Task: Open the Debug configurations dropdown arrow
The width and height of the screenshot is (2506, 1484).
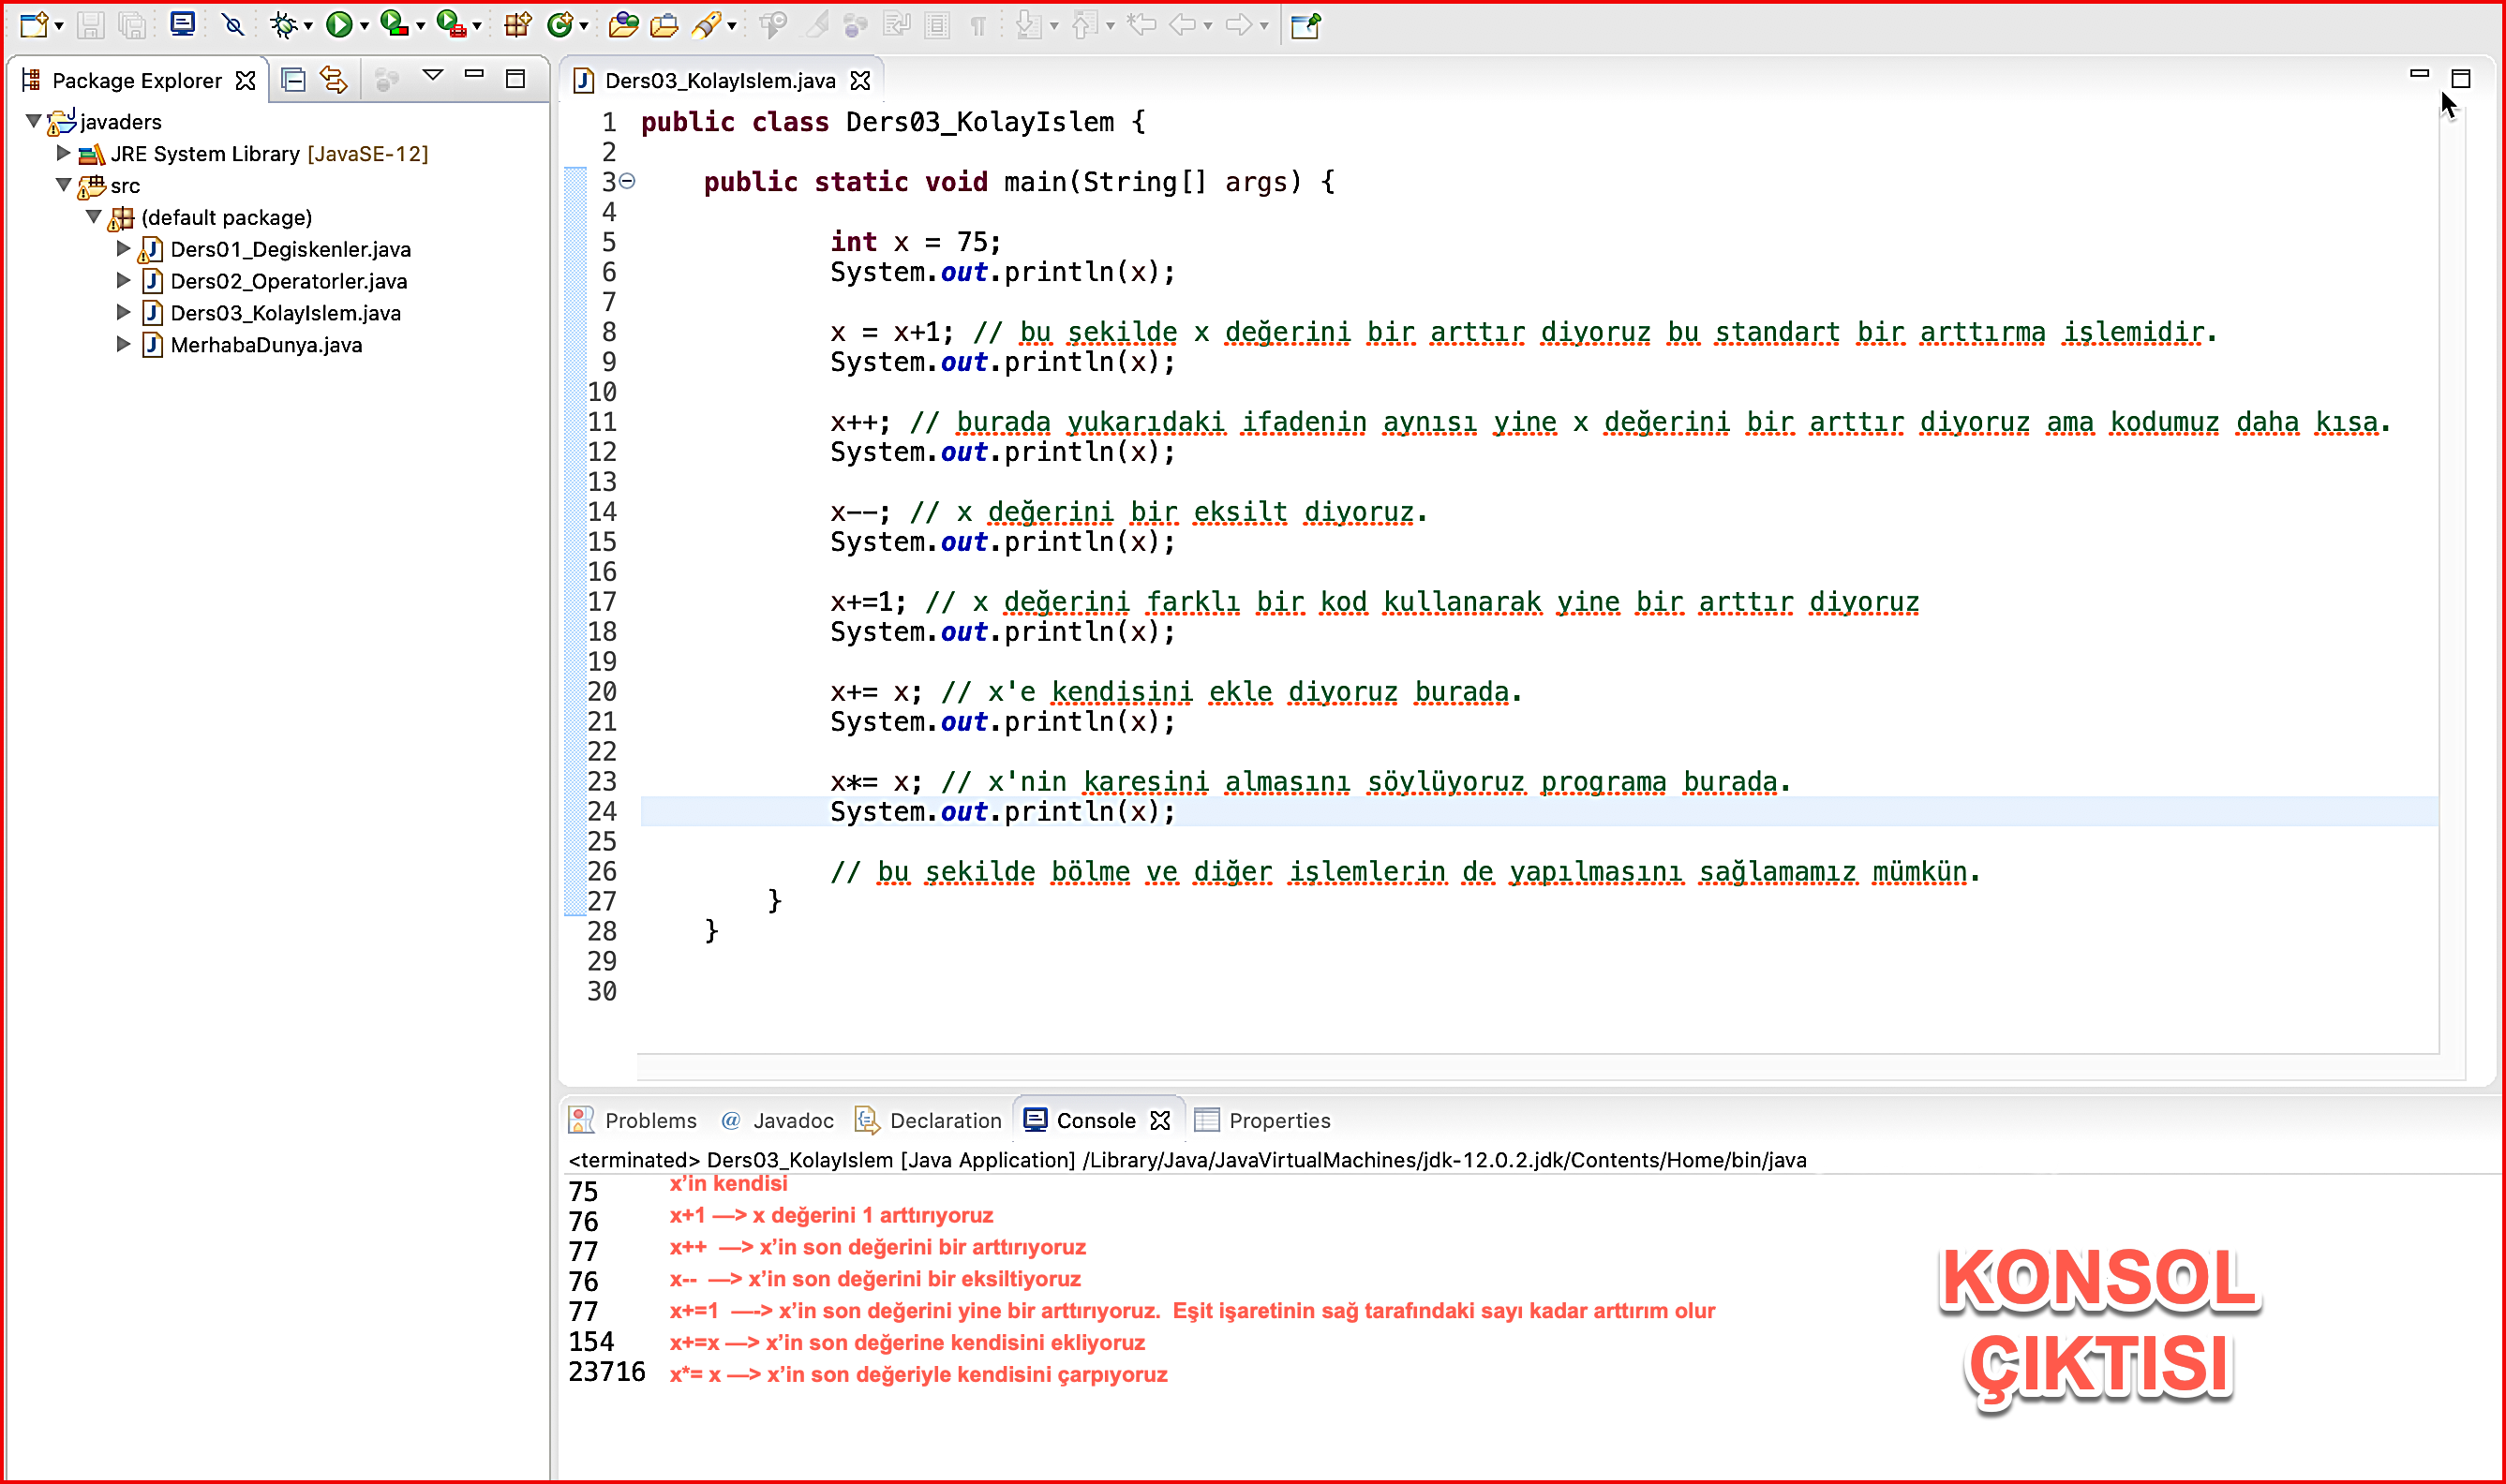Action: tap(308, 27)
